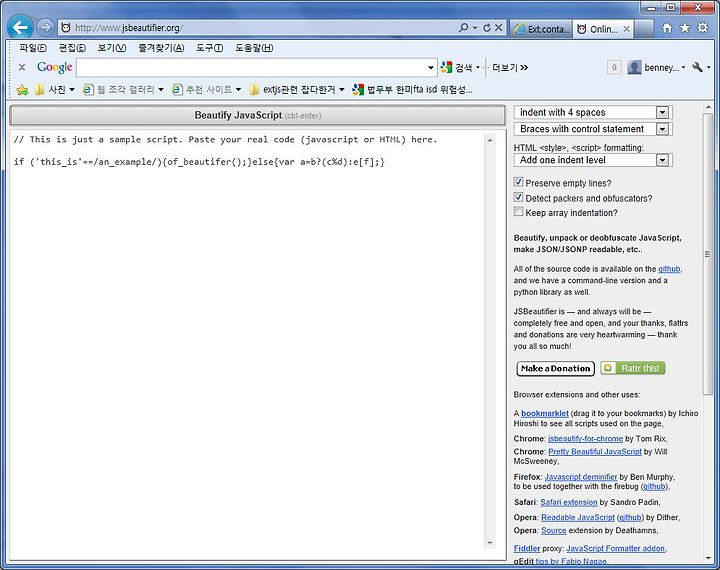This screenshot has width=720, height=570.
Task: Open the 도구(T) menu
Action: pyautogui.click(x=209, y=48)
